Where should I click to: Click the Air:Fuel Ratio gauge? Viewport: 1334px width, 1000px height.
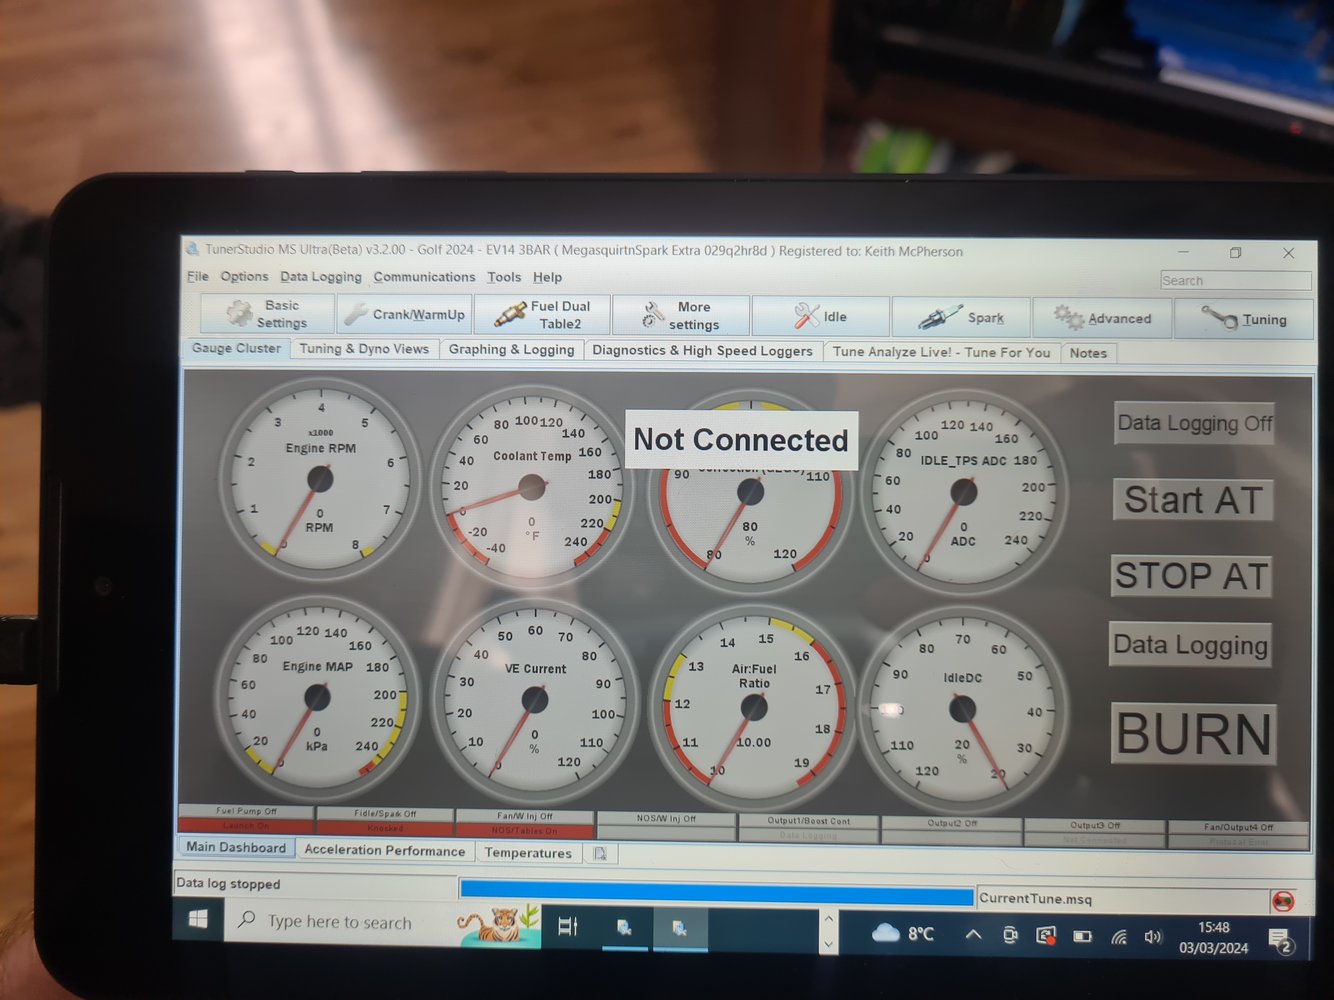[754, 707]
